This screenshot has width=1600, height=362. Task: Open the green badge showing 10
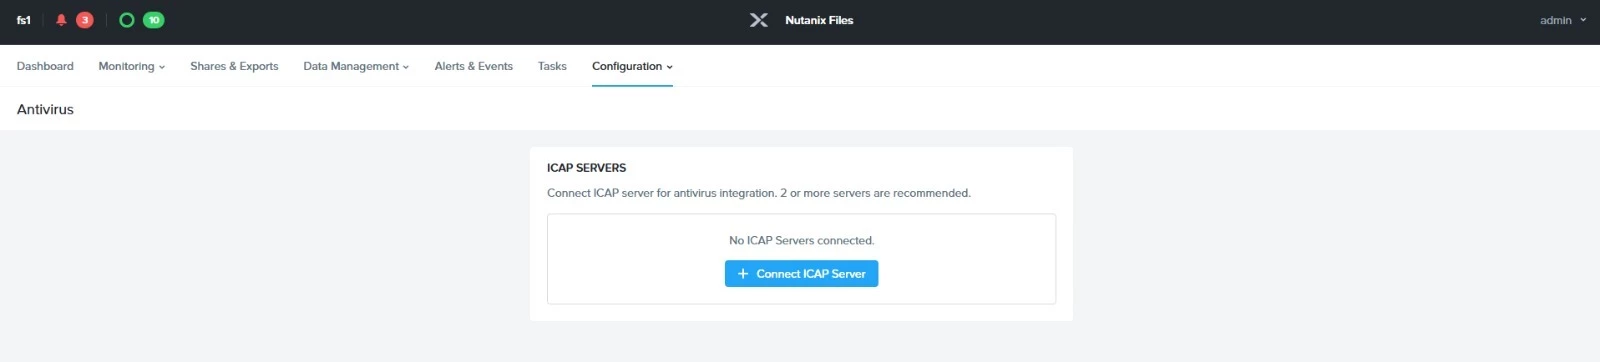[x=154, y=20]
